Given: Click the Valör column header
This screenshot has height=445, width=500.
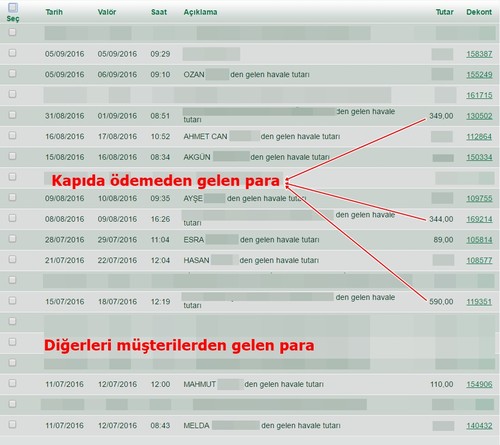Looking at the screenshot, I should [107, 12].
